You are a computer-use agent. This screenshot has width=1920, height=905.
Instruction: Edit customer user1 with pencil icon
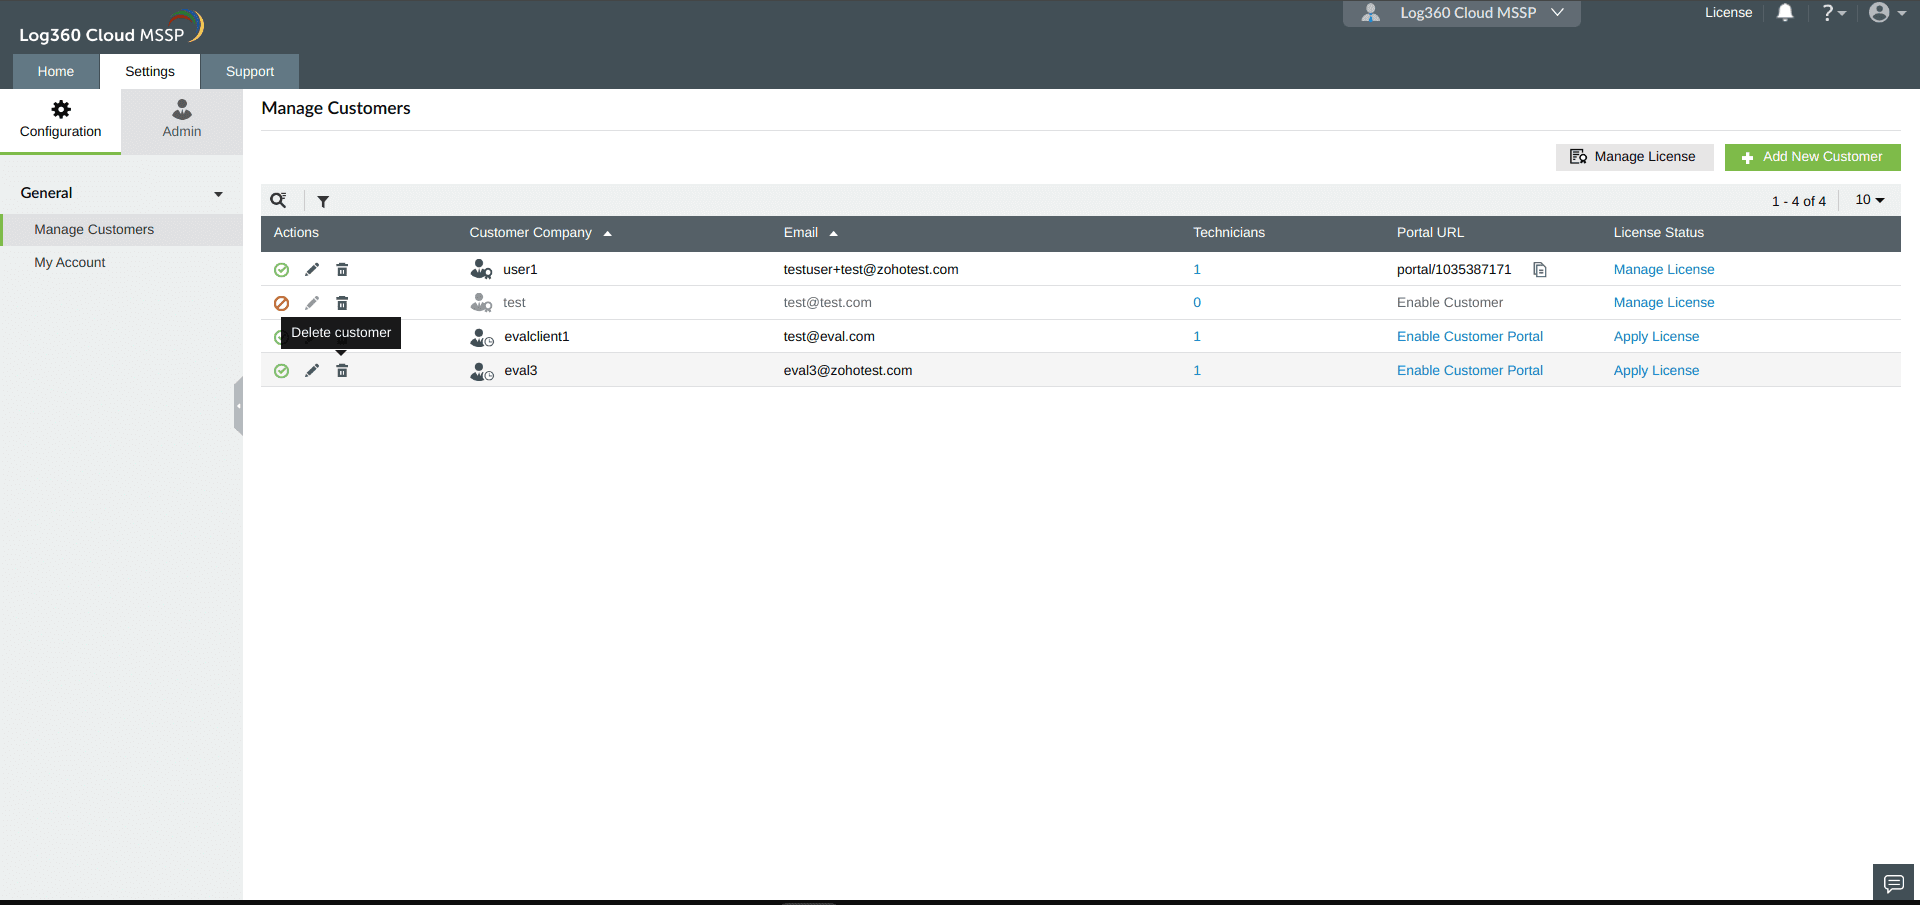(x=312, y=269)
